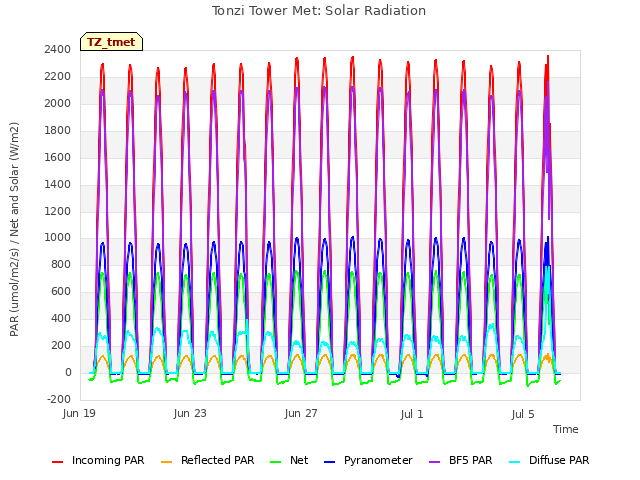640x480 pixels.
Task: Click the 1200 y-axis tick label
Action: coord(58,211)
